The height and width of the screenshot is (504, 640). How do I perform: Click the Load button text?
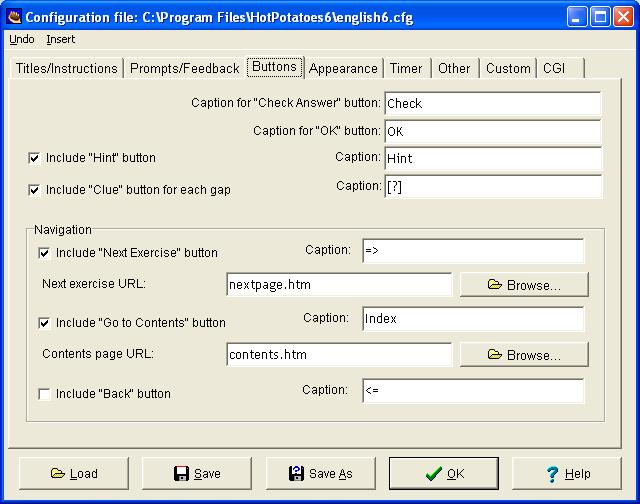[84, 474]
